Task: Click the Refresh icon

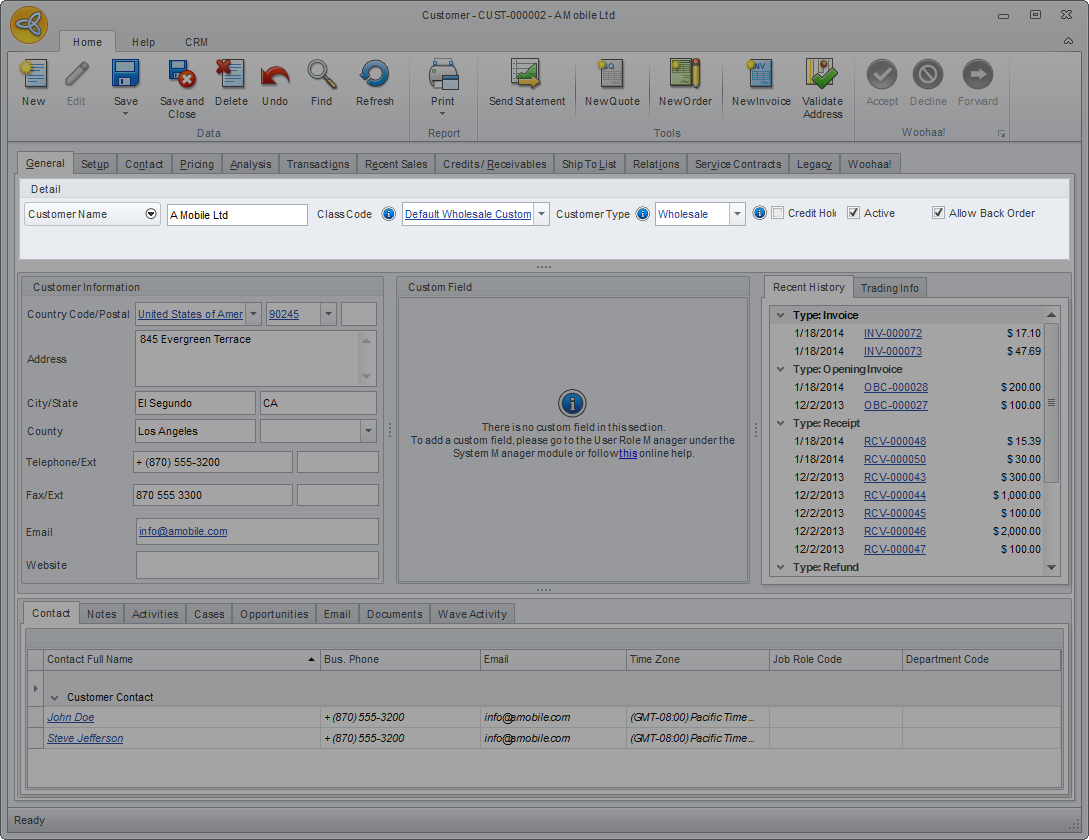Action: coord(374,75)
